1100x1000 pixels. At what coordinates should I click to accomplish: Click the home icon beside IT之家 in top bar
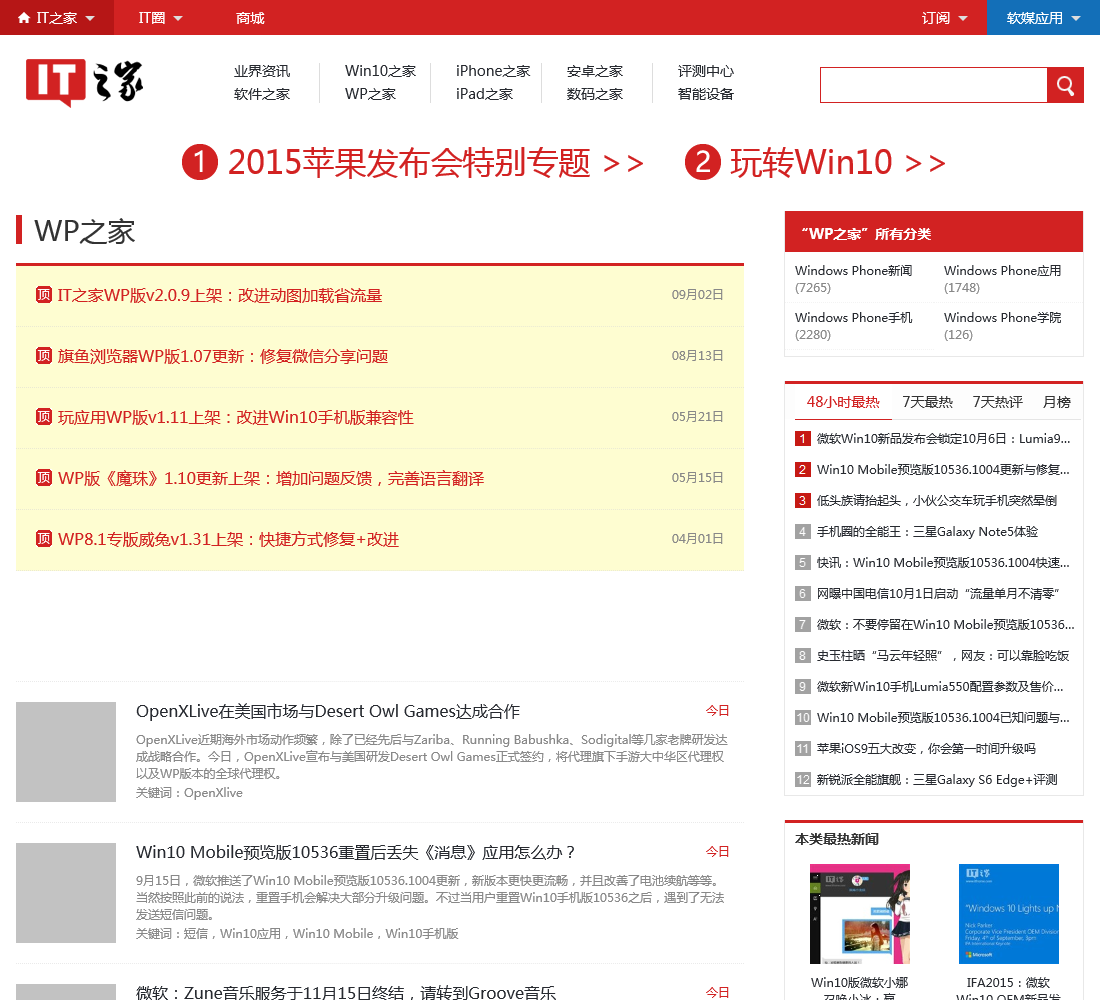pos(24,18)
